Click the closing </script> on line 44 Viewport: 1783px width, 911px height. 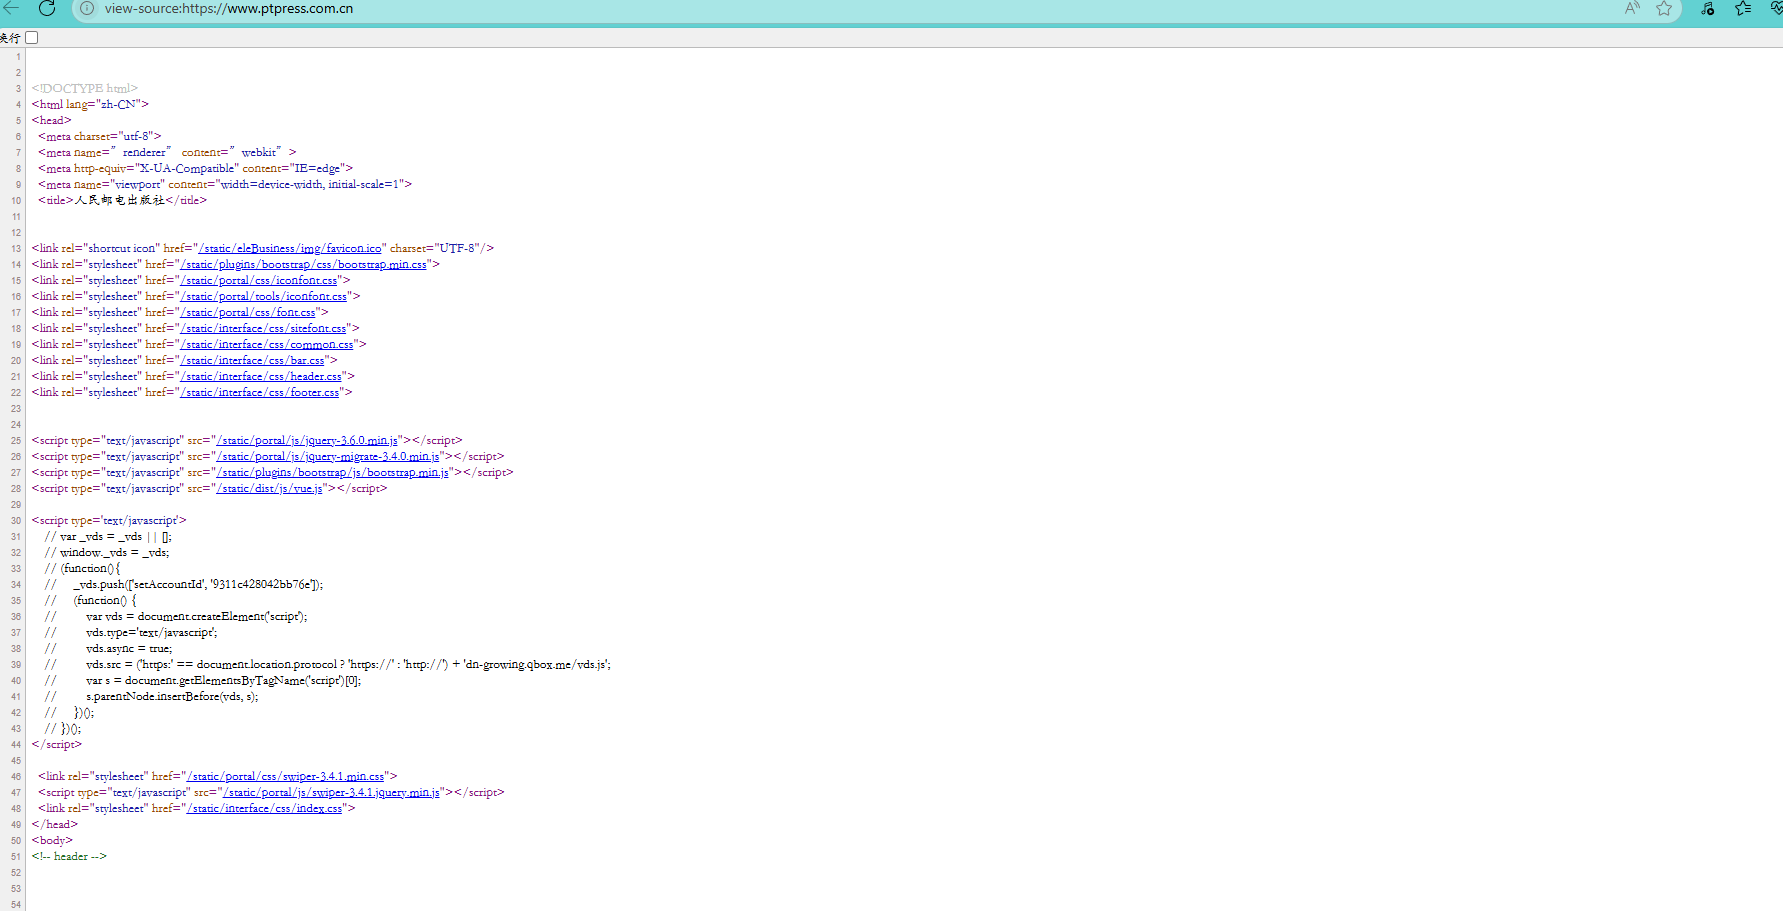click(x=56, y=744)
